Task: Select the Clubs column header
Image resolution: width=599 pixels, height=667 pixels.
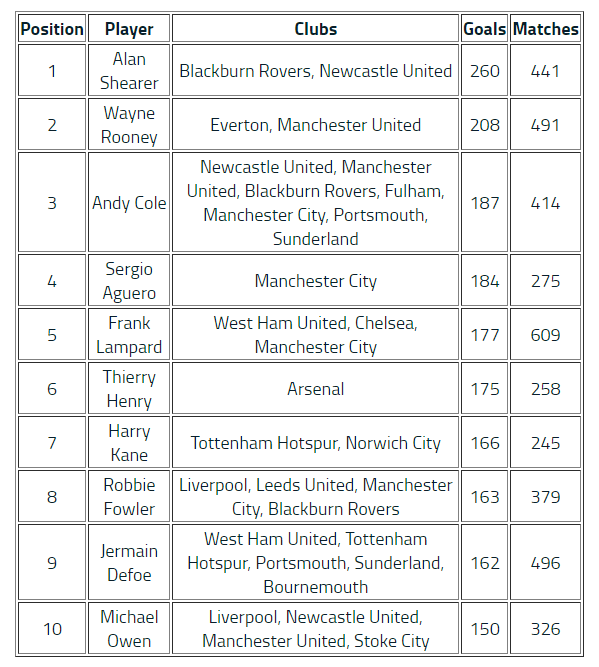Action: coord(315,29)
